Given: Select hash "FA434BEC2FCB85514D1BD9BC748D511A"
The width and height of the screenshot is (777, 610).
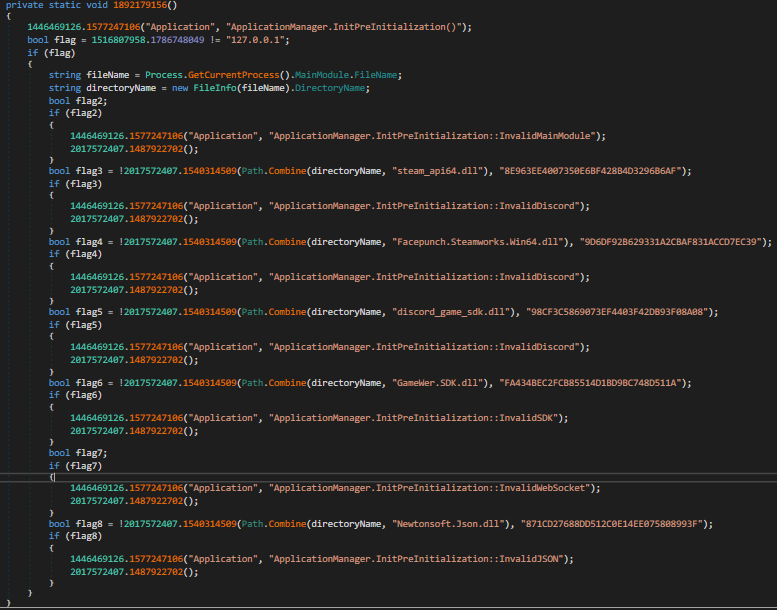Looking at the screenshot, I should tap(590, 383).
